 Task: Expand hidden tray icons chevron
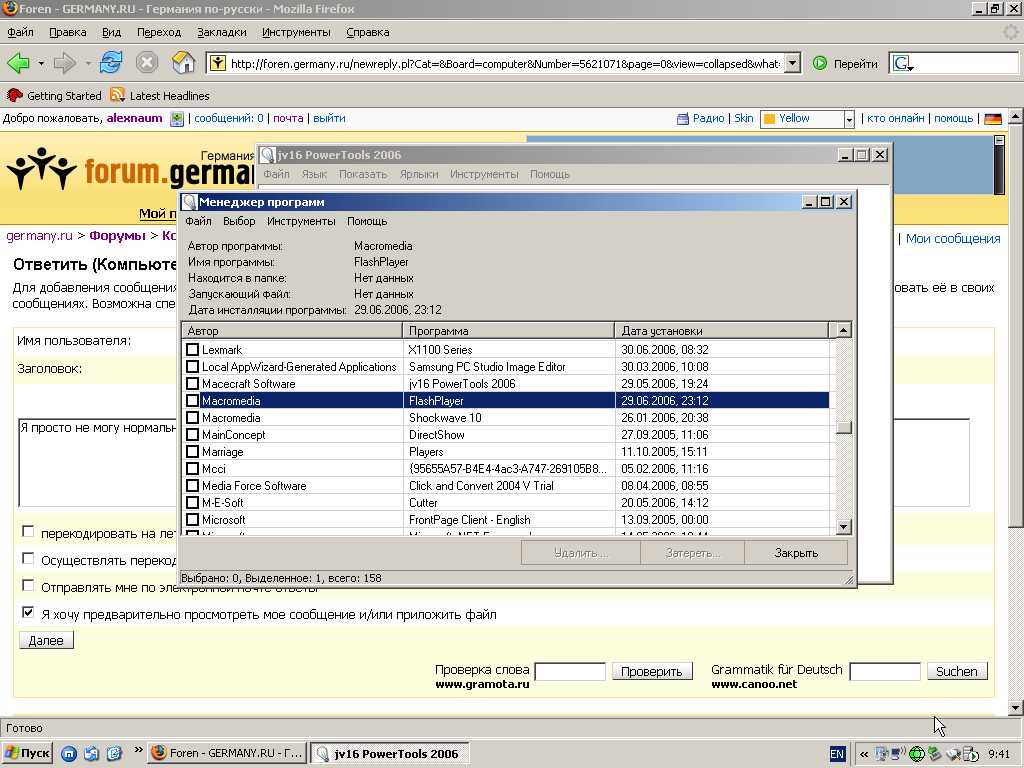(863, 754)
